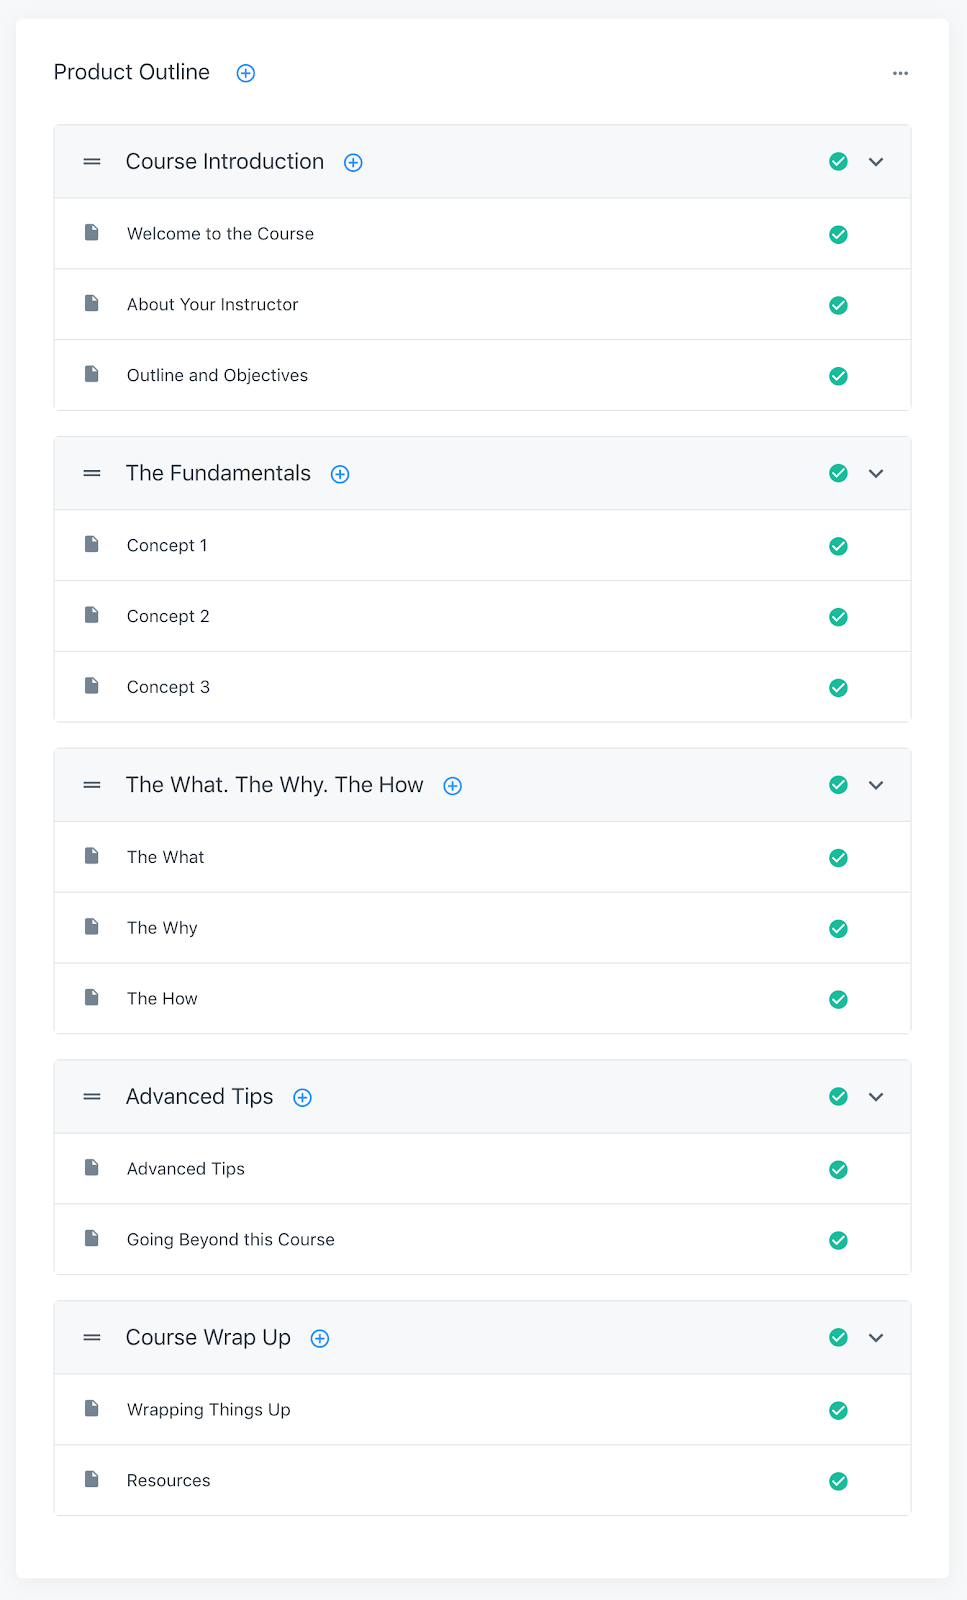Image resolution: width=967 pixels, height=1600 pixels.
Task: Collapse the Course Introduction section
Action: pos(876,162)
